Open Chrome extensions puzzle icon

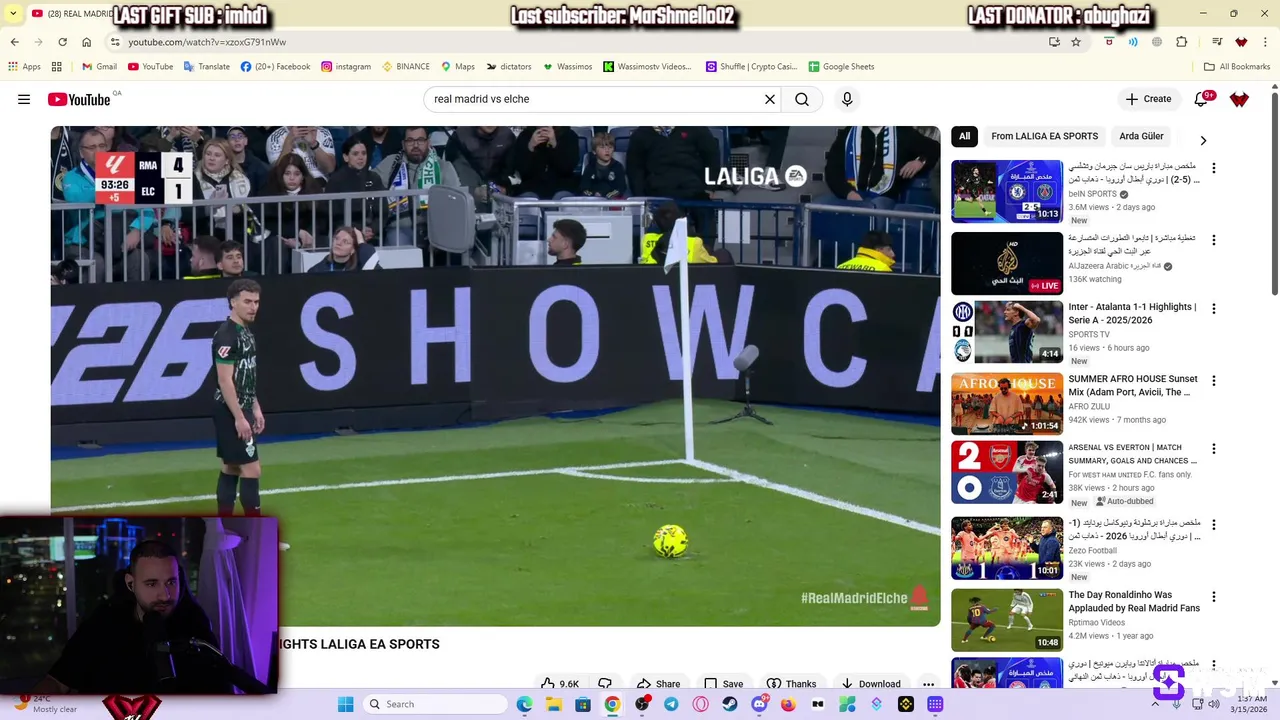(x=1182, y=42)
